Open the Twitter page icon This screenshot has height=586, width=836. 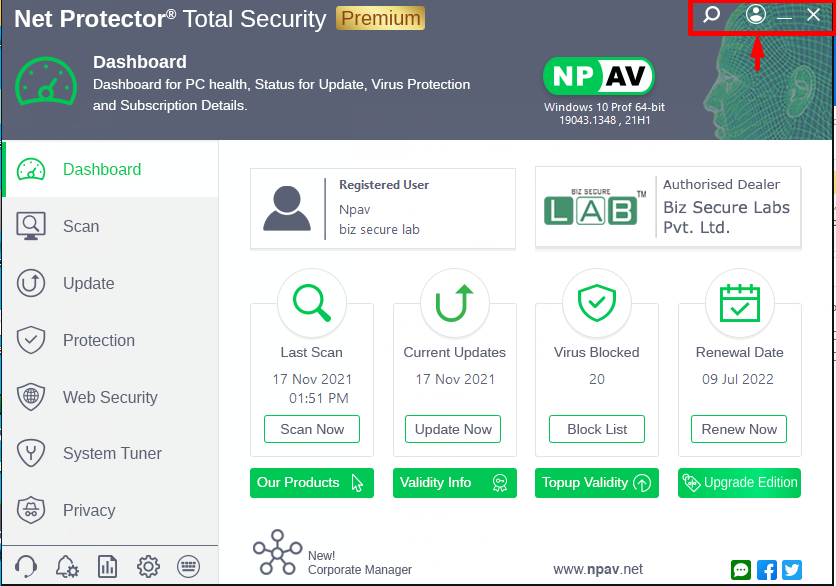pos(792,570)
